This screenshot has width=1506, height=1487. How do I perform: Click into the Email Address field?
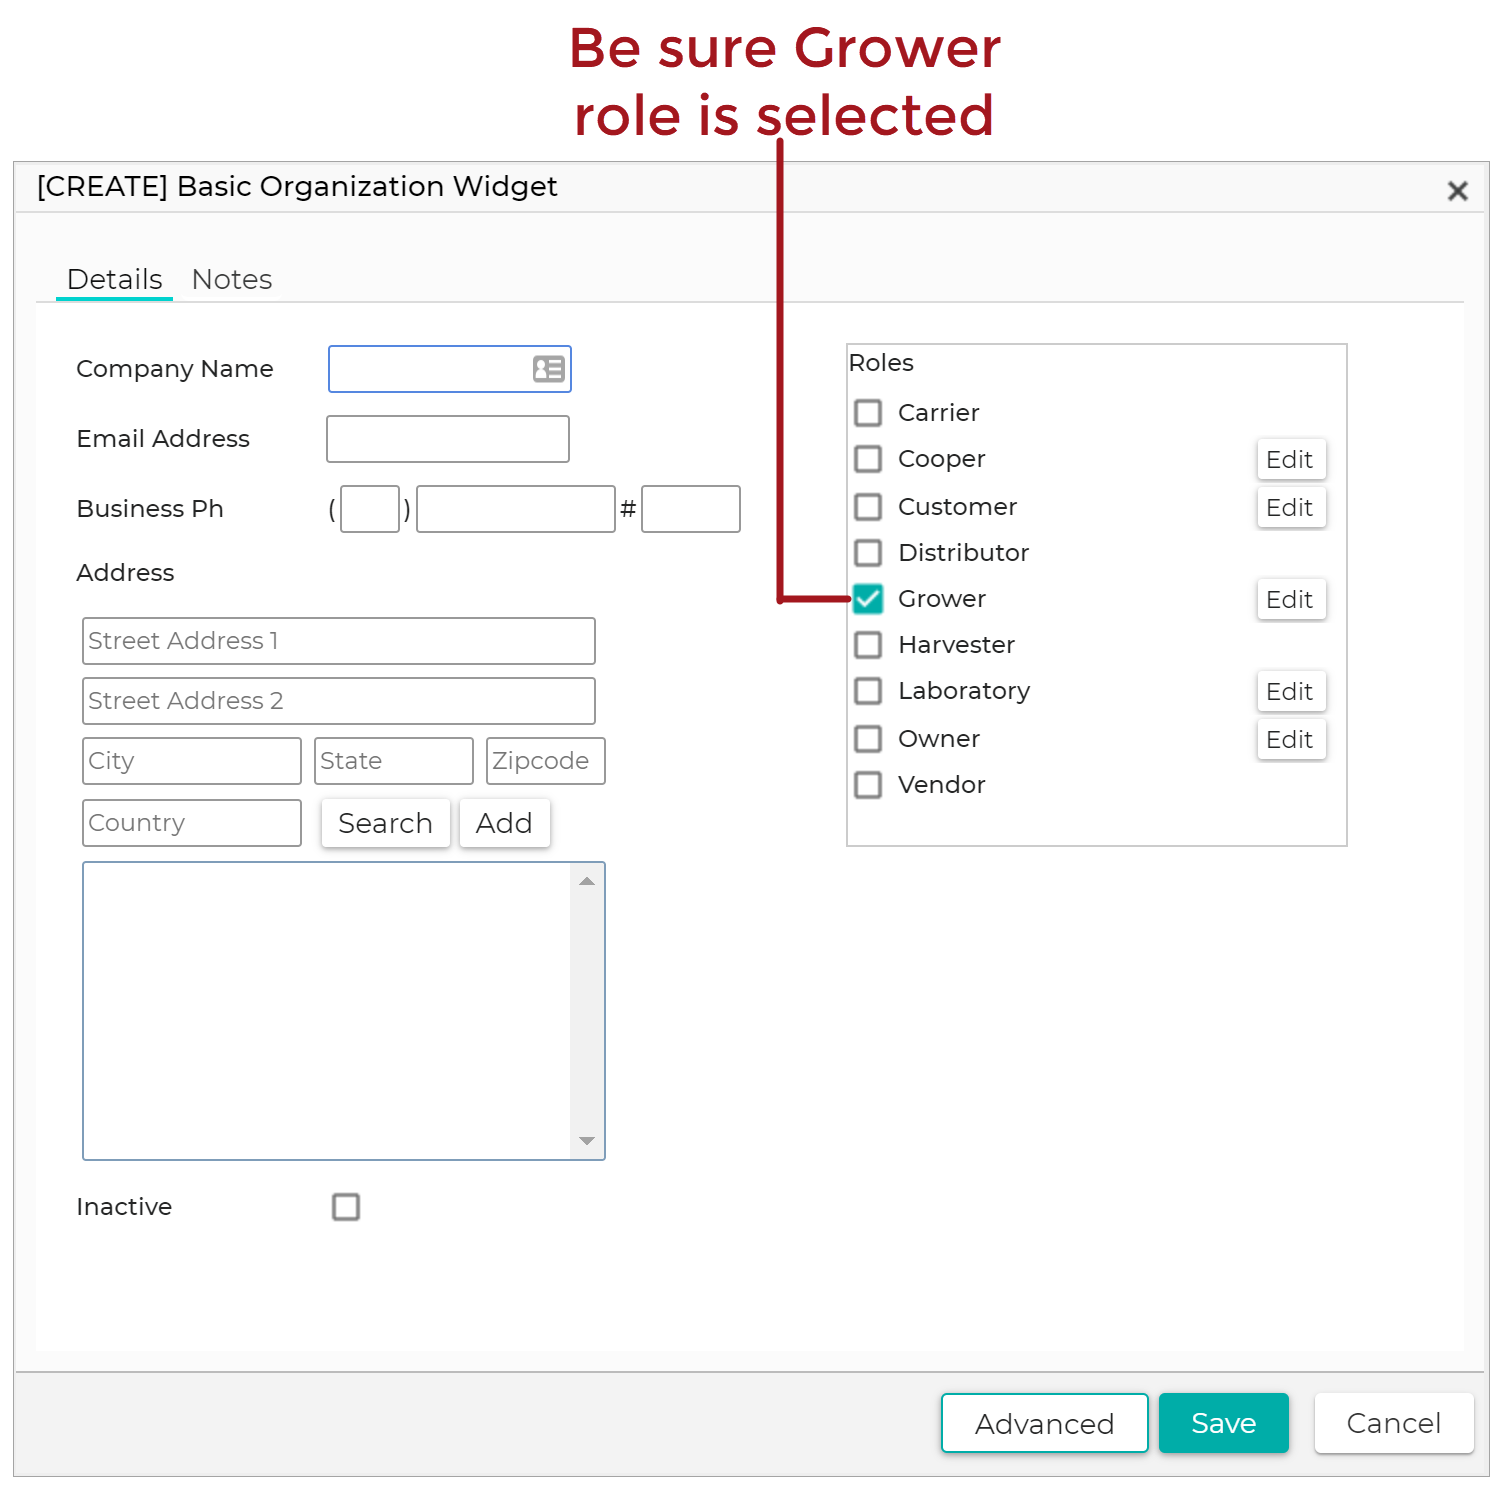pyautogui.click(x=448, y=439)
